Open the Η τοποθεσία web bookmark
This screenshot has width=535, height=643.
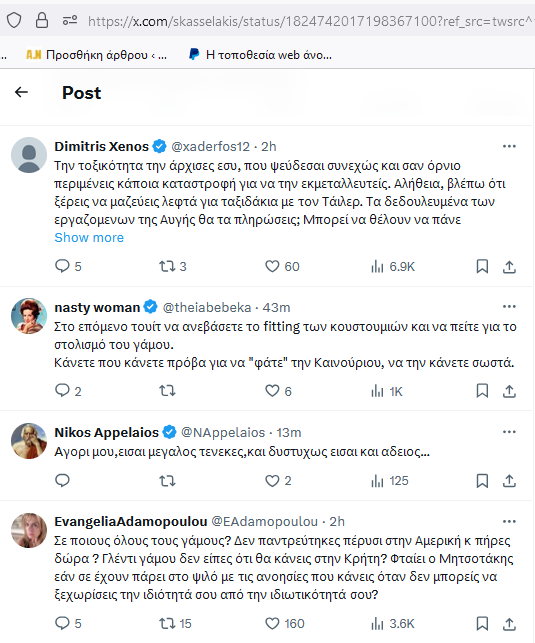point(260,55)
